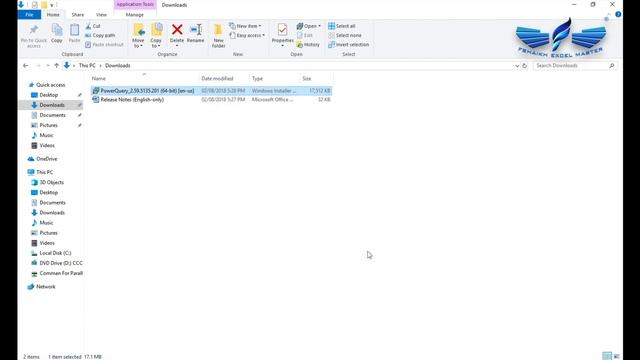This screenshot has height=360, width=640.
Task: Click Select none in ribbon
Action: click(345, 36)
